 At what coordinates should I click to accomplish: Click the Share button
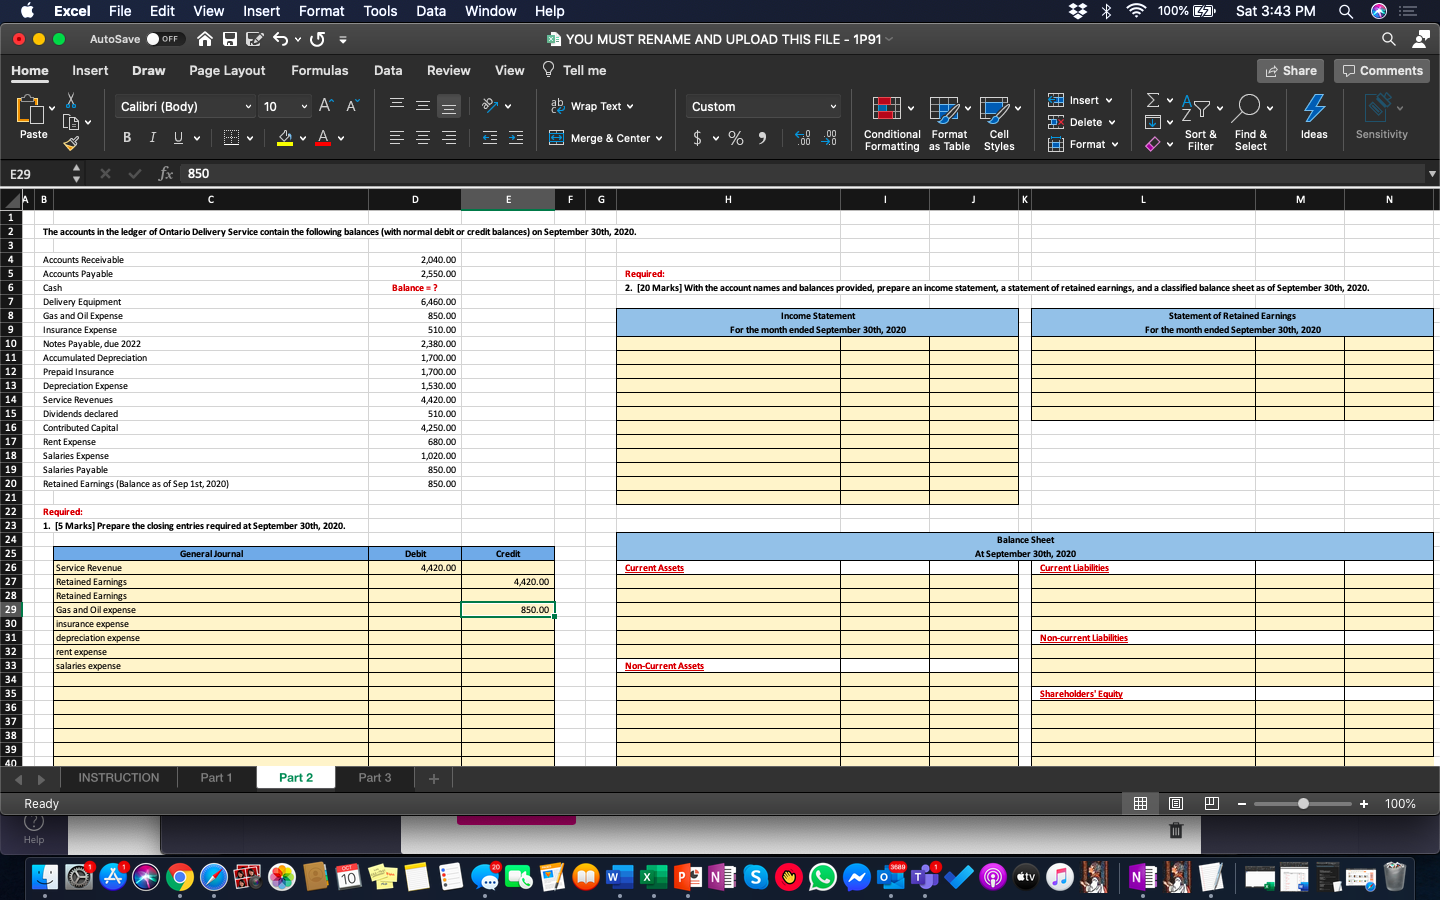point(1290,70)
